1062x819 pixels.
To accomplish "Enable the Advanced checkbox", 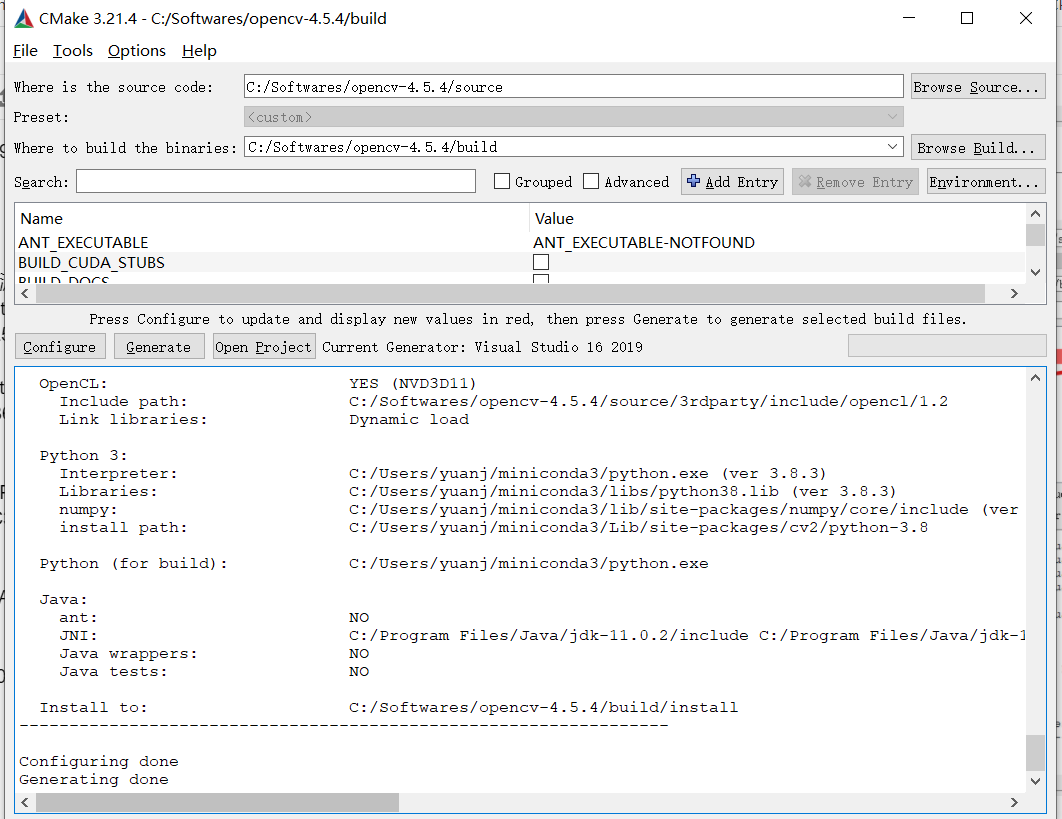I will (589, 181).
